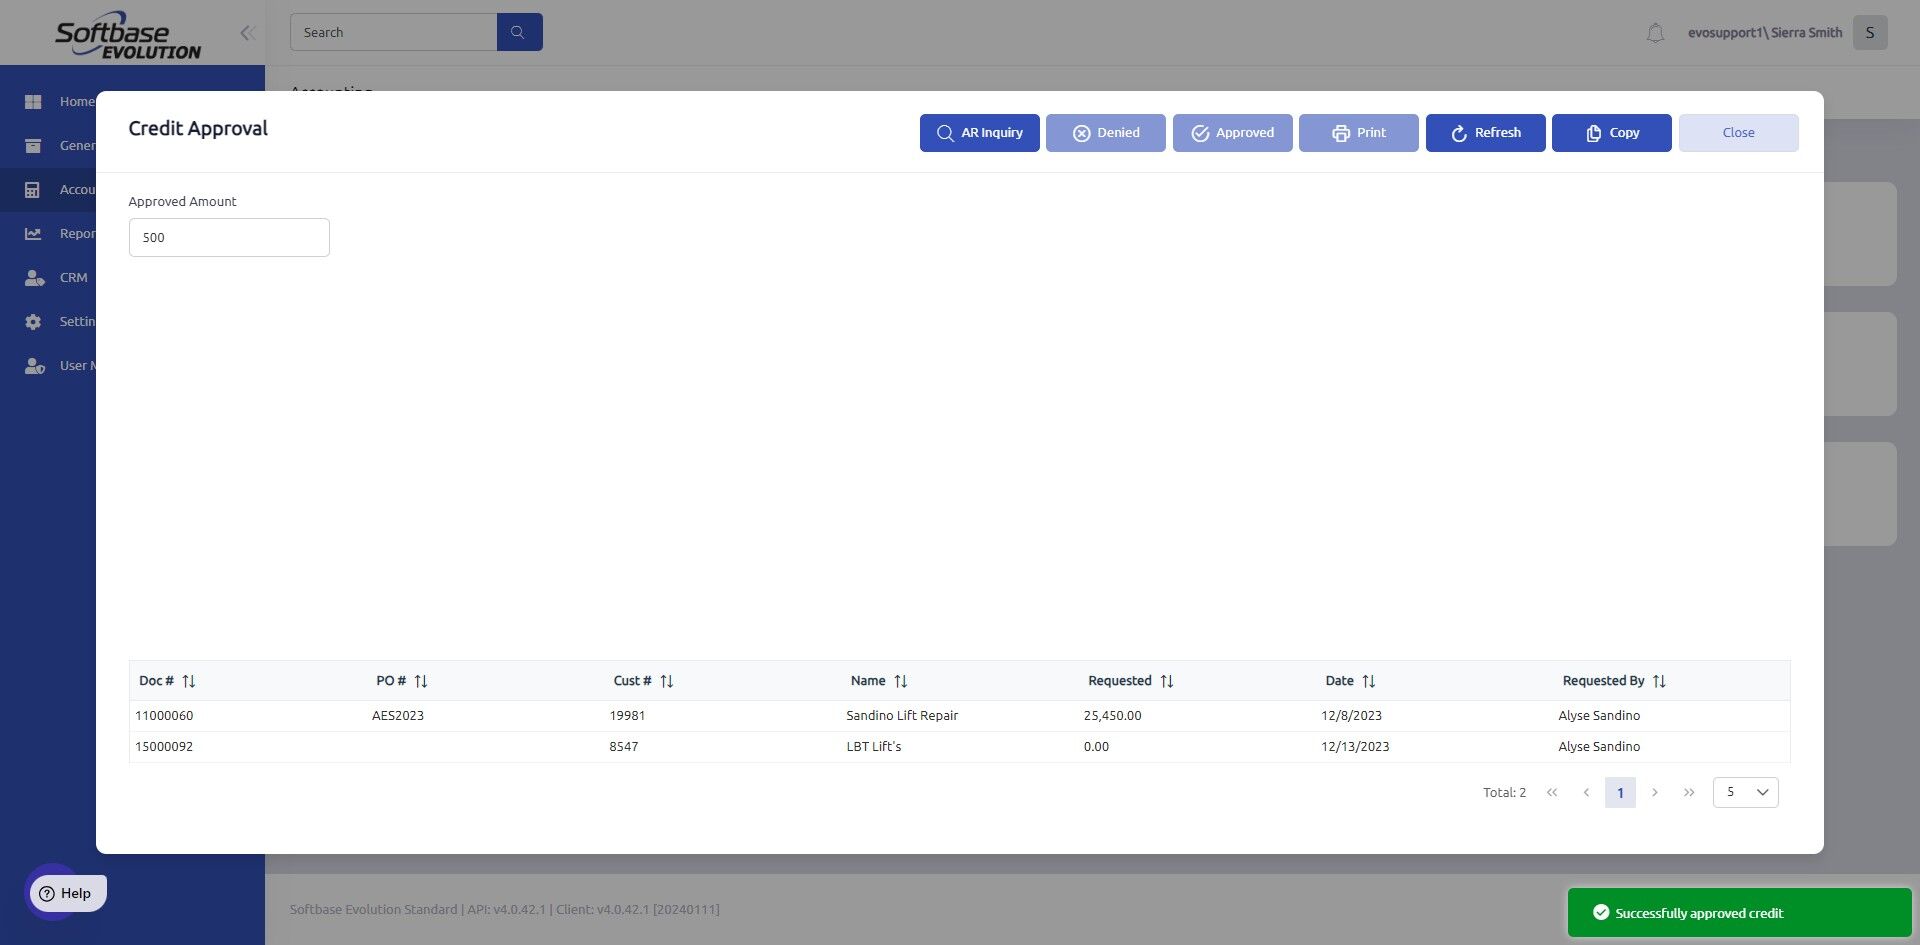Click the LBT Lift's name cell
This screenshot has width=1920, height=945.
point(873,747)
